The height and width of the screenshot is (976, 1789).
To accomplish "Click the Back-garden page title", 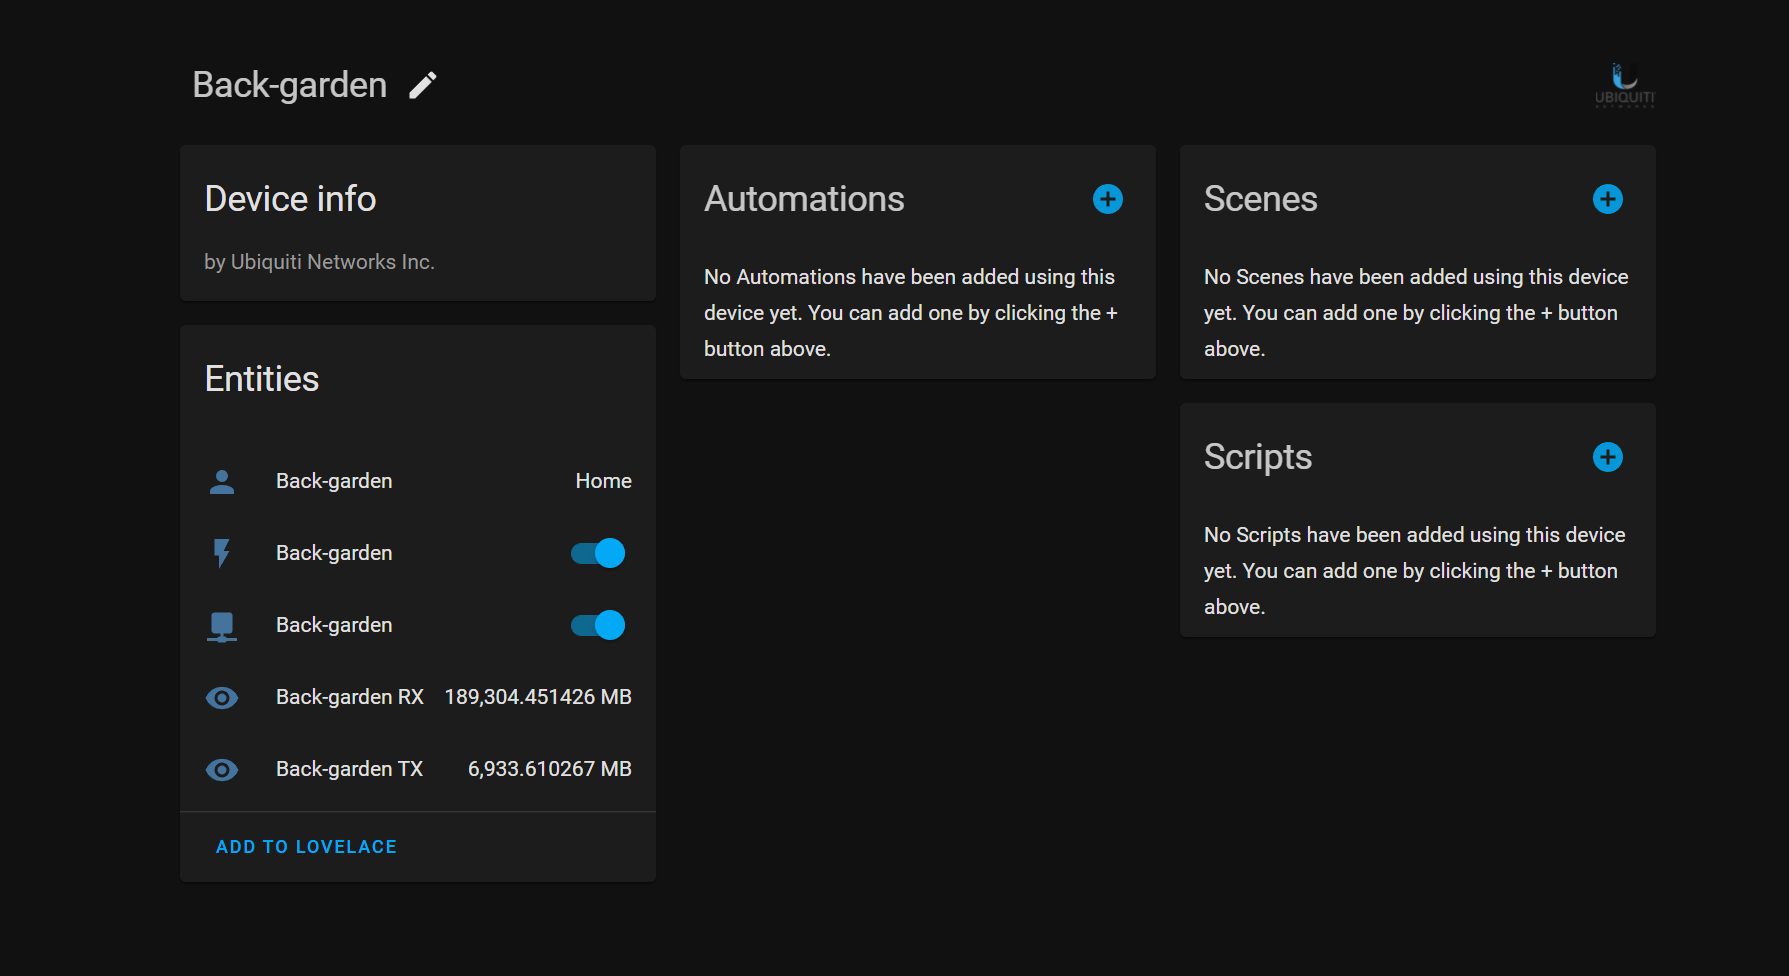I will [x=289, y=85].
